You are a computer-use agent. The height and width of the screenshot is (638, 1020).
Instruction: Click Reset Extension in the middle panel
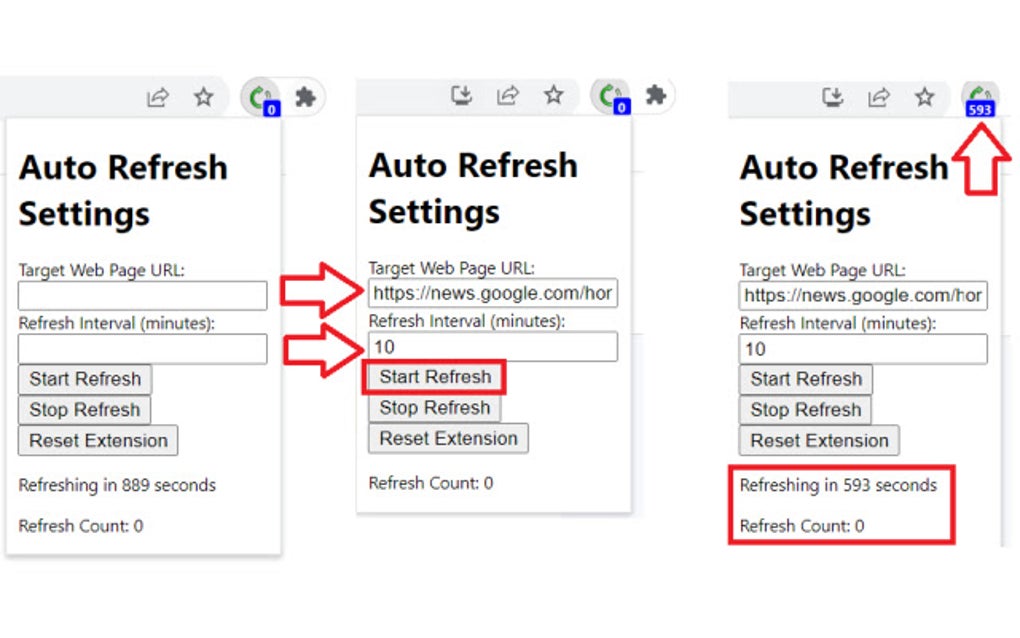(x=447, y=438)
